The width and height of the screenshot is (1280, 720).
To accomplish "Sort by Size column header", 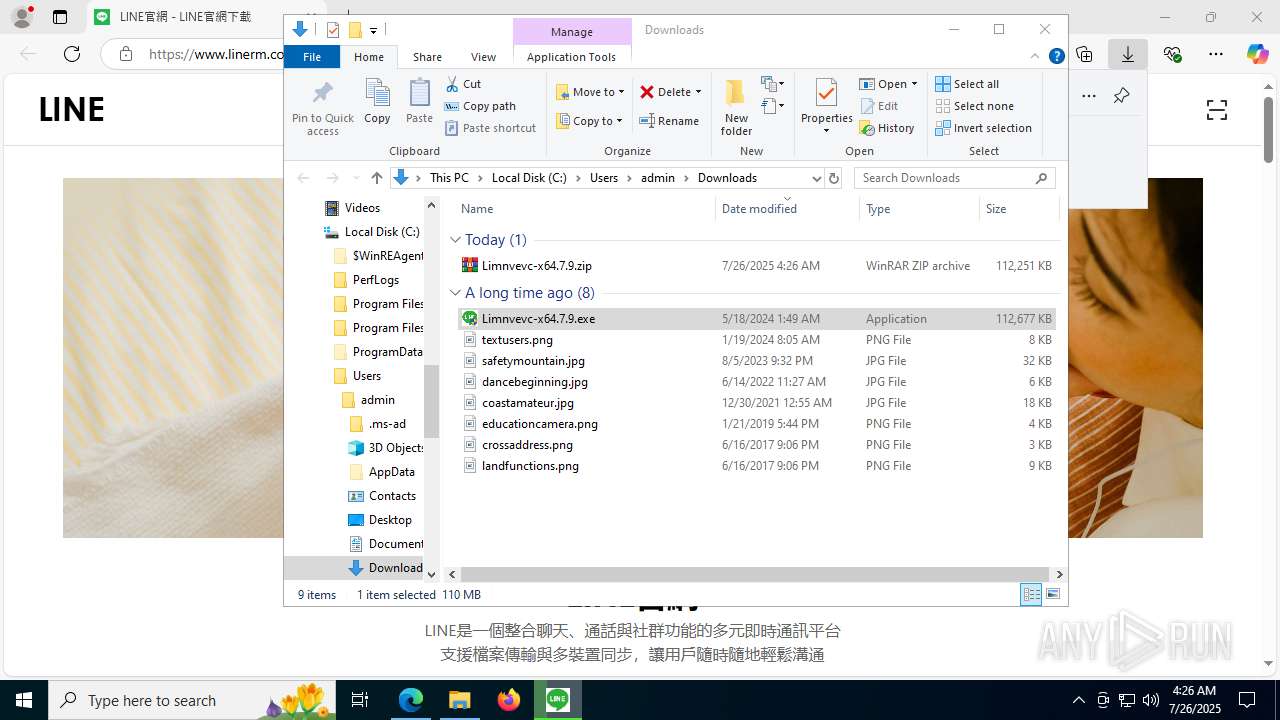I will pyautogui.click(x=1018, y=209).
